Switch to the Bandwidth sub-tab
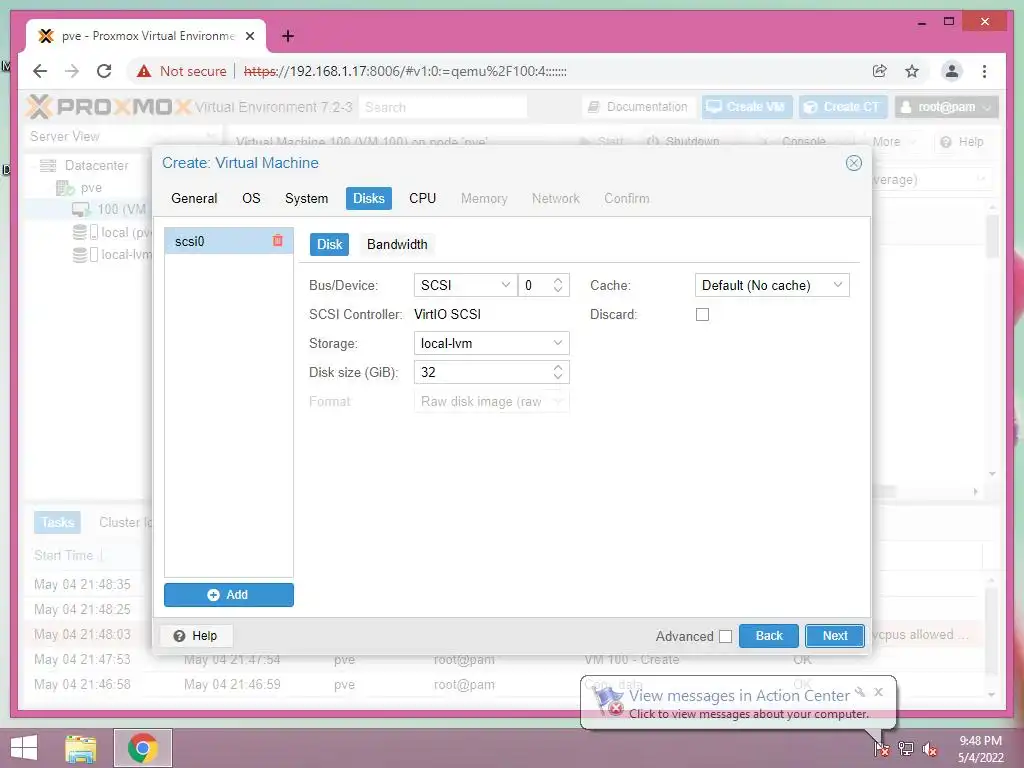This screenshot has width=1024, height=768. (397, 244)
